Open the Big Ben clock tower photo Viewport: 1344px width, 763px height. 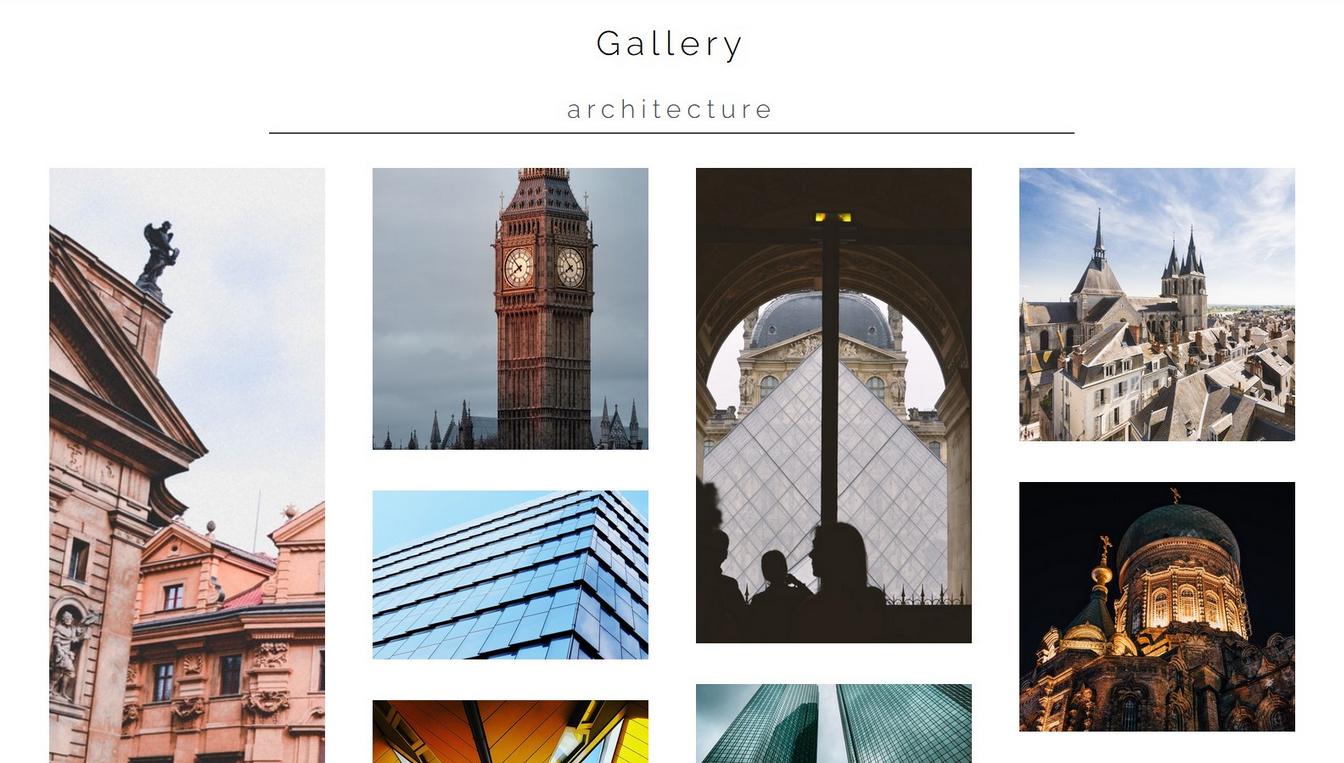[x=510, y=308]
